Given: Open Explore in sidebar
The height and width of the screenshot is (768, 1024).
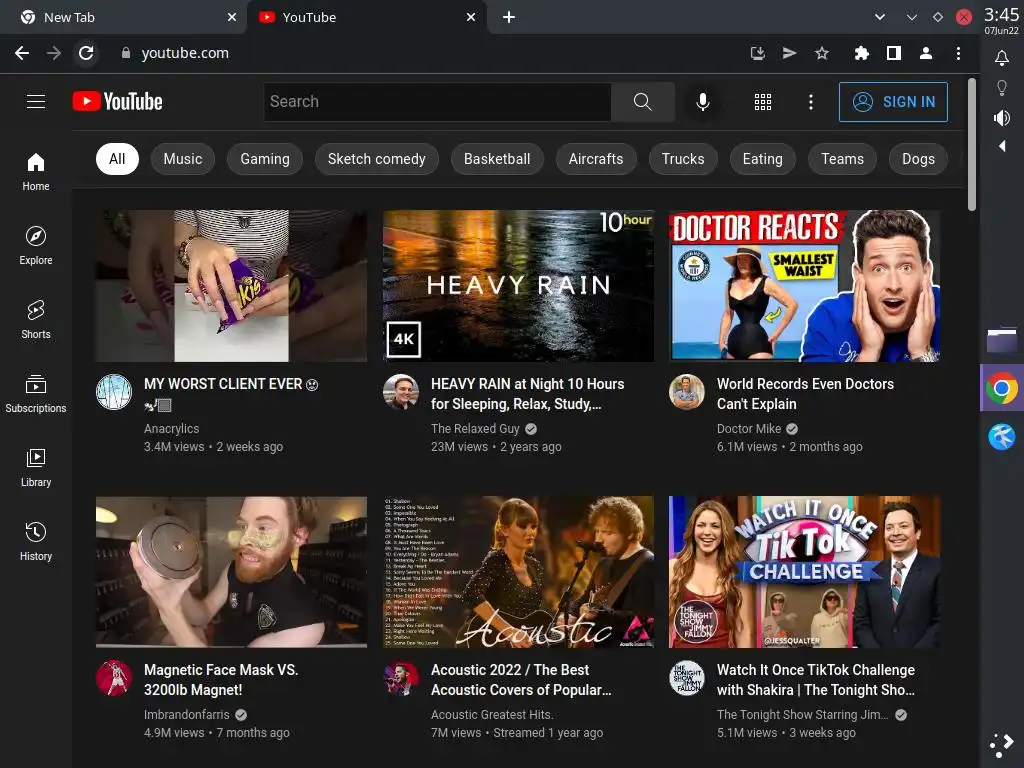Looking at the screenshot, I should tap(36, 246).
